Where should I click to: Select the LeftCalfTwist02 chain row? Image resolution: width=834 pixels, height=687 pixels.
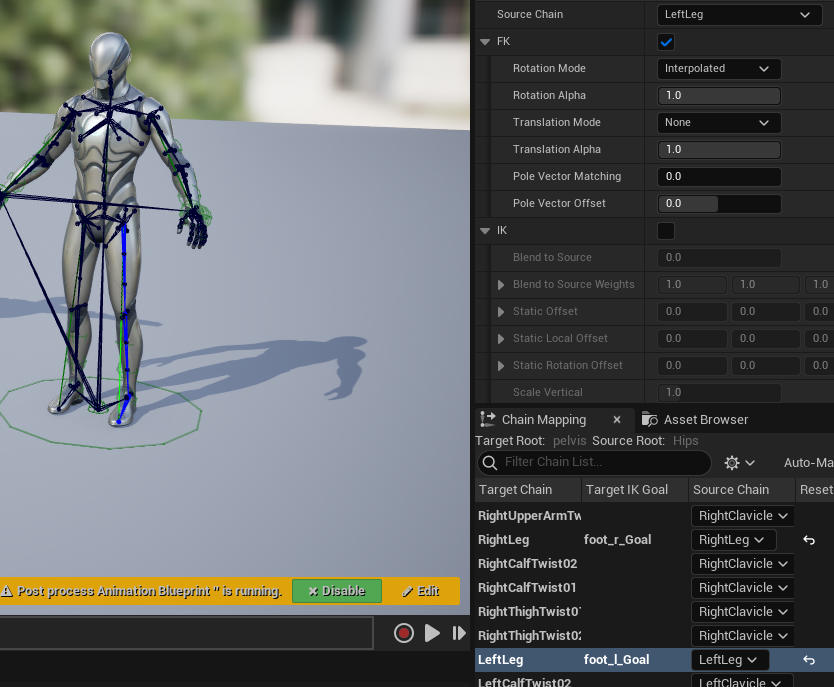(x=524, y=681)
